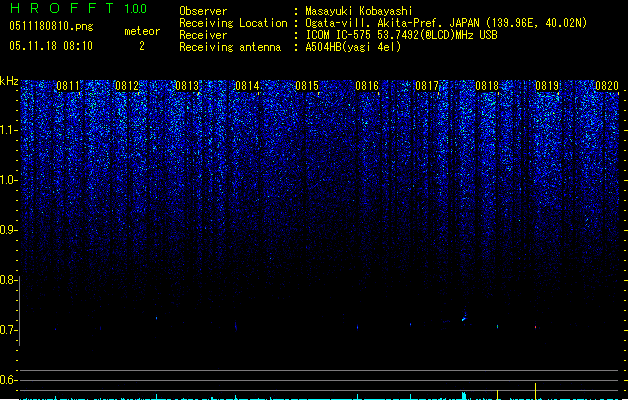
Task: Click the Observer name Masayuki Kobayashi
Action: pos(359,11)
